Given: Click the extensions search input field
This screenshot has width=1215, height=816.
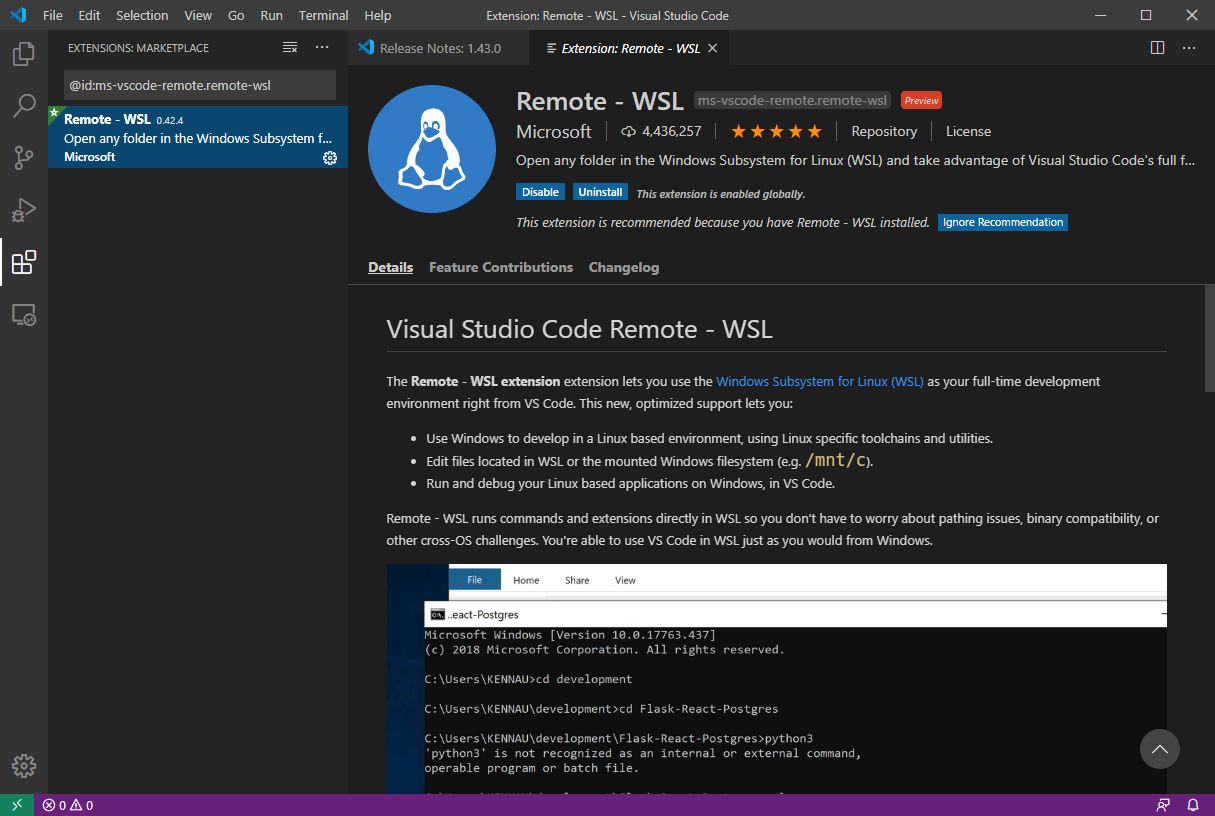Looking at the screenshot, I should (x=200, y=85).
